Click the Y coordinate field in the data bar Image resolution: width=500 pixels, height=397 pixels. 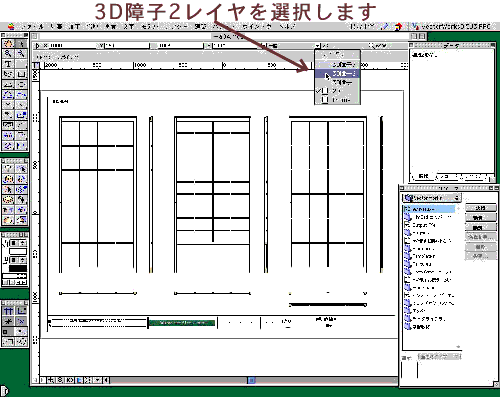pos(127,45)
